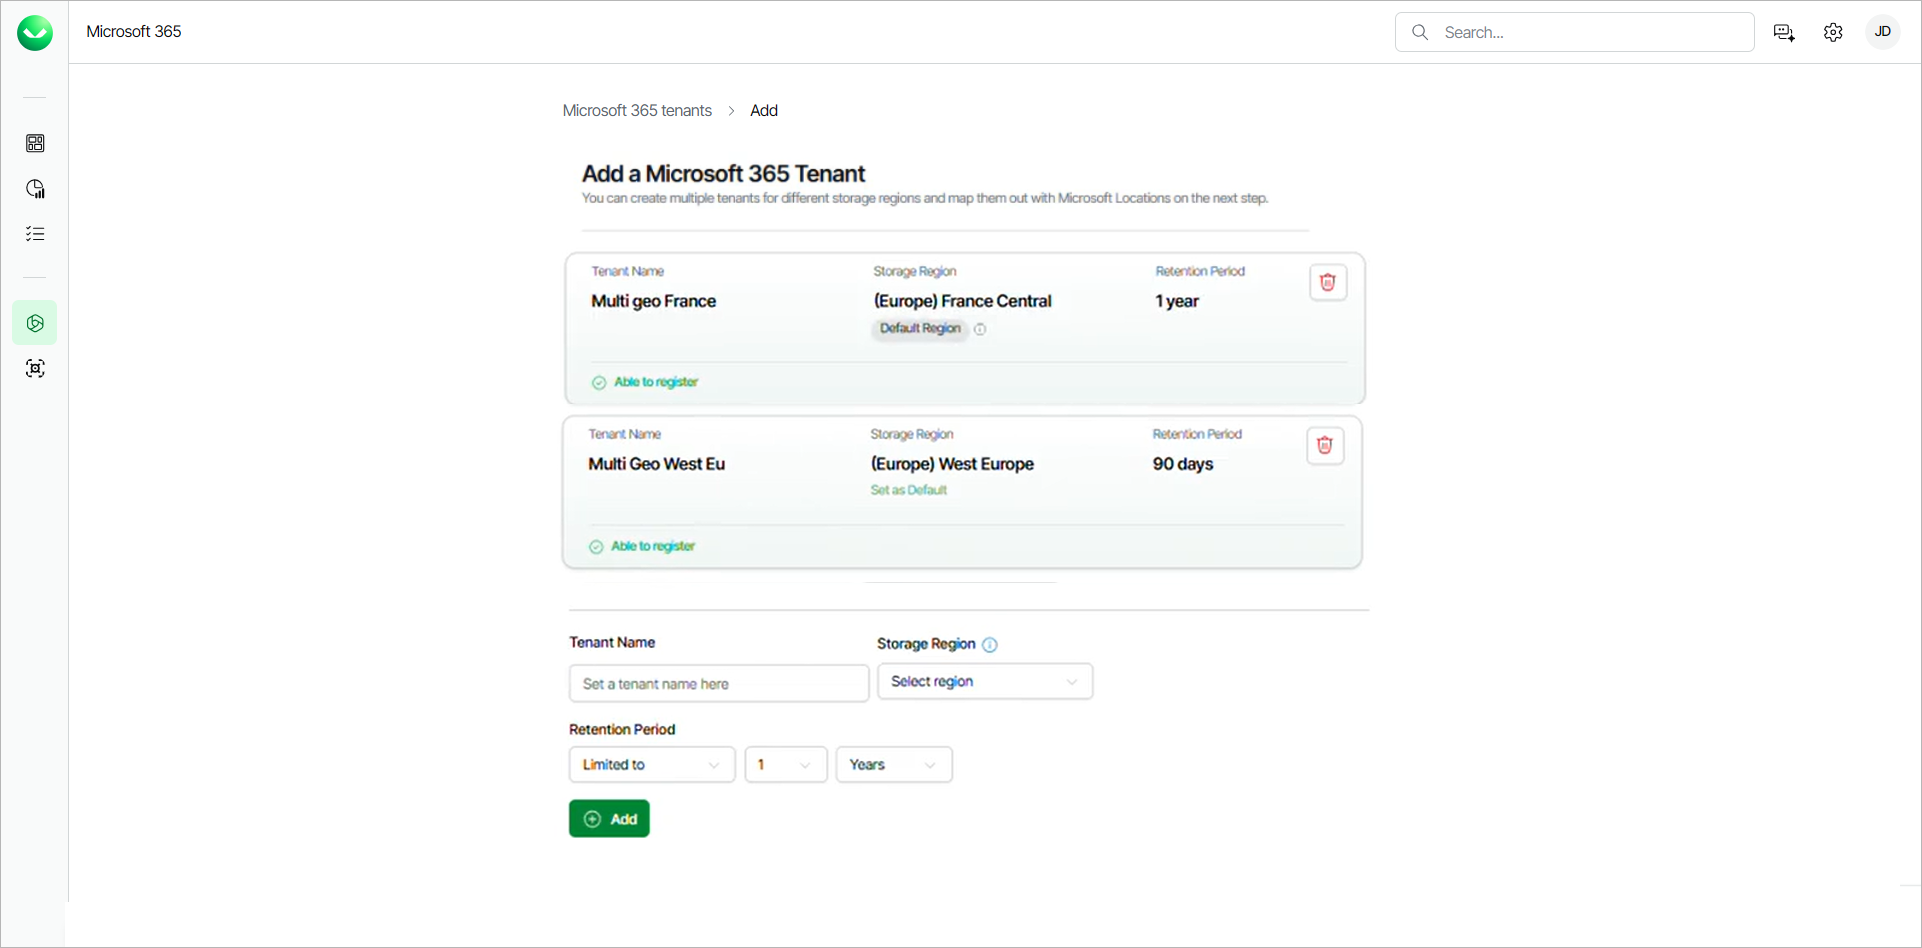Click the (Europe) West Europe region text
This screenshot has height=948, width=1922.
[952, 464]
